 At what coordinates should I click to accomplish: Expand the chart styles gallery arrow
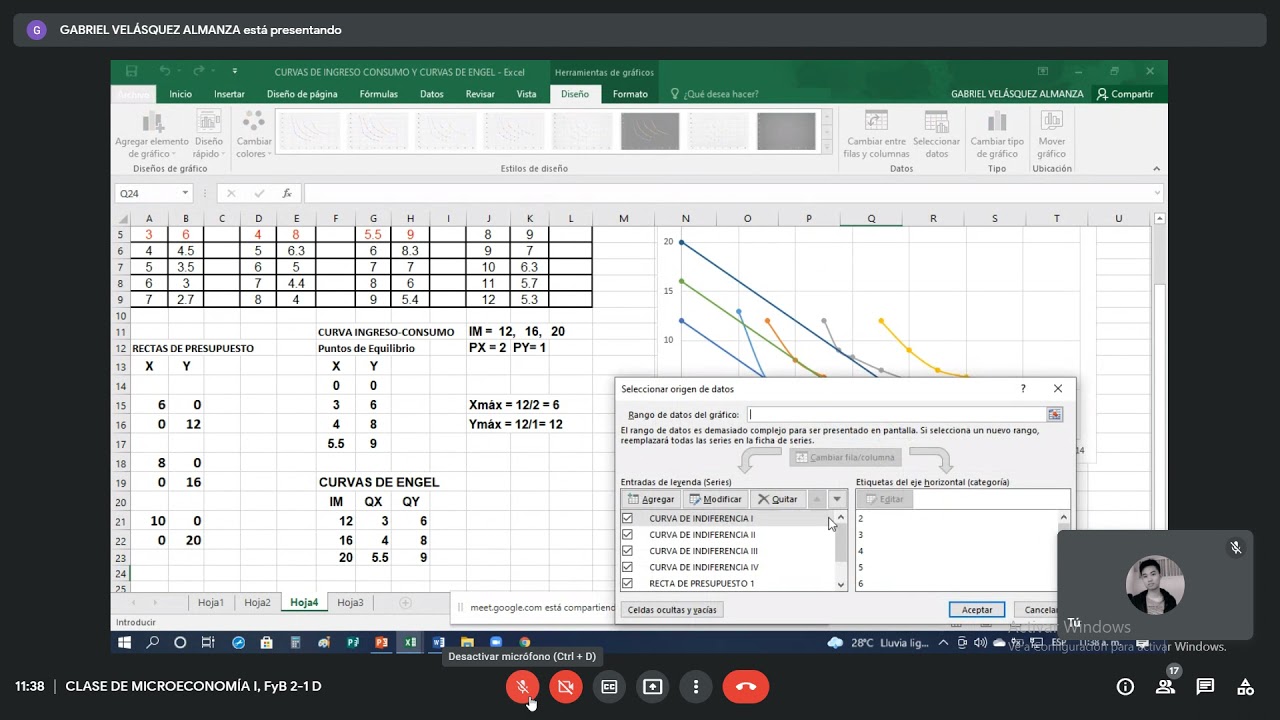coord(826,148)
